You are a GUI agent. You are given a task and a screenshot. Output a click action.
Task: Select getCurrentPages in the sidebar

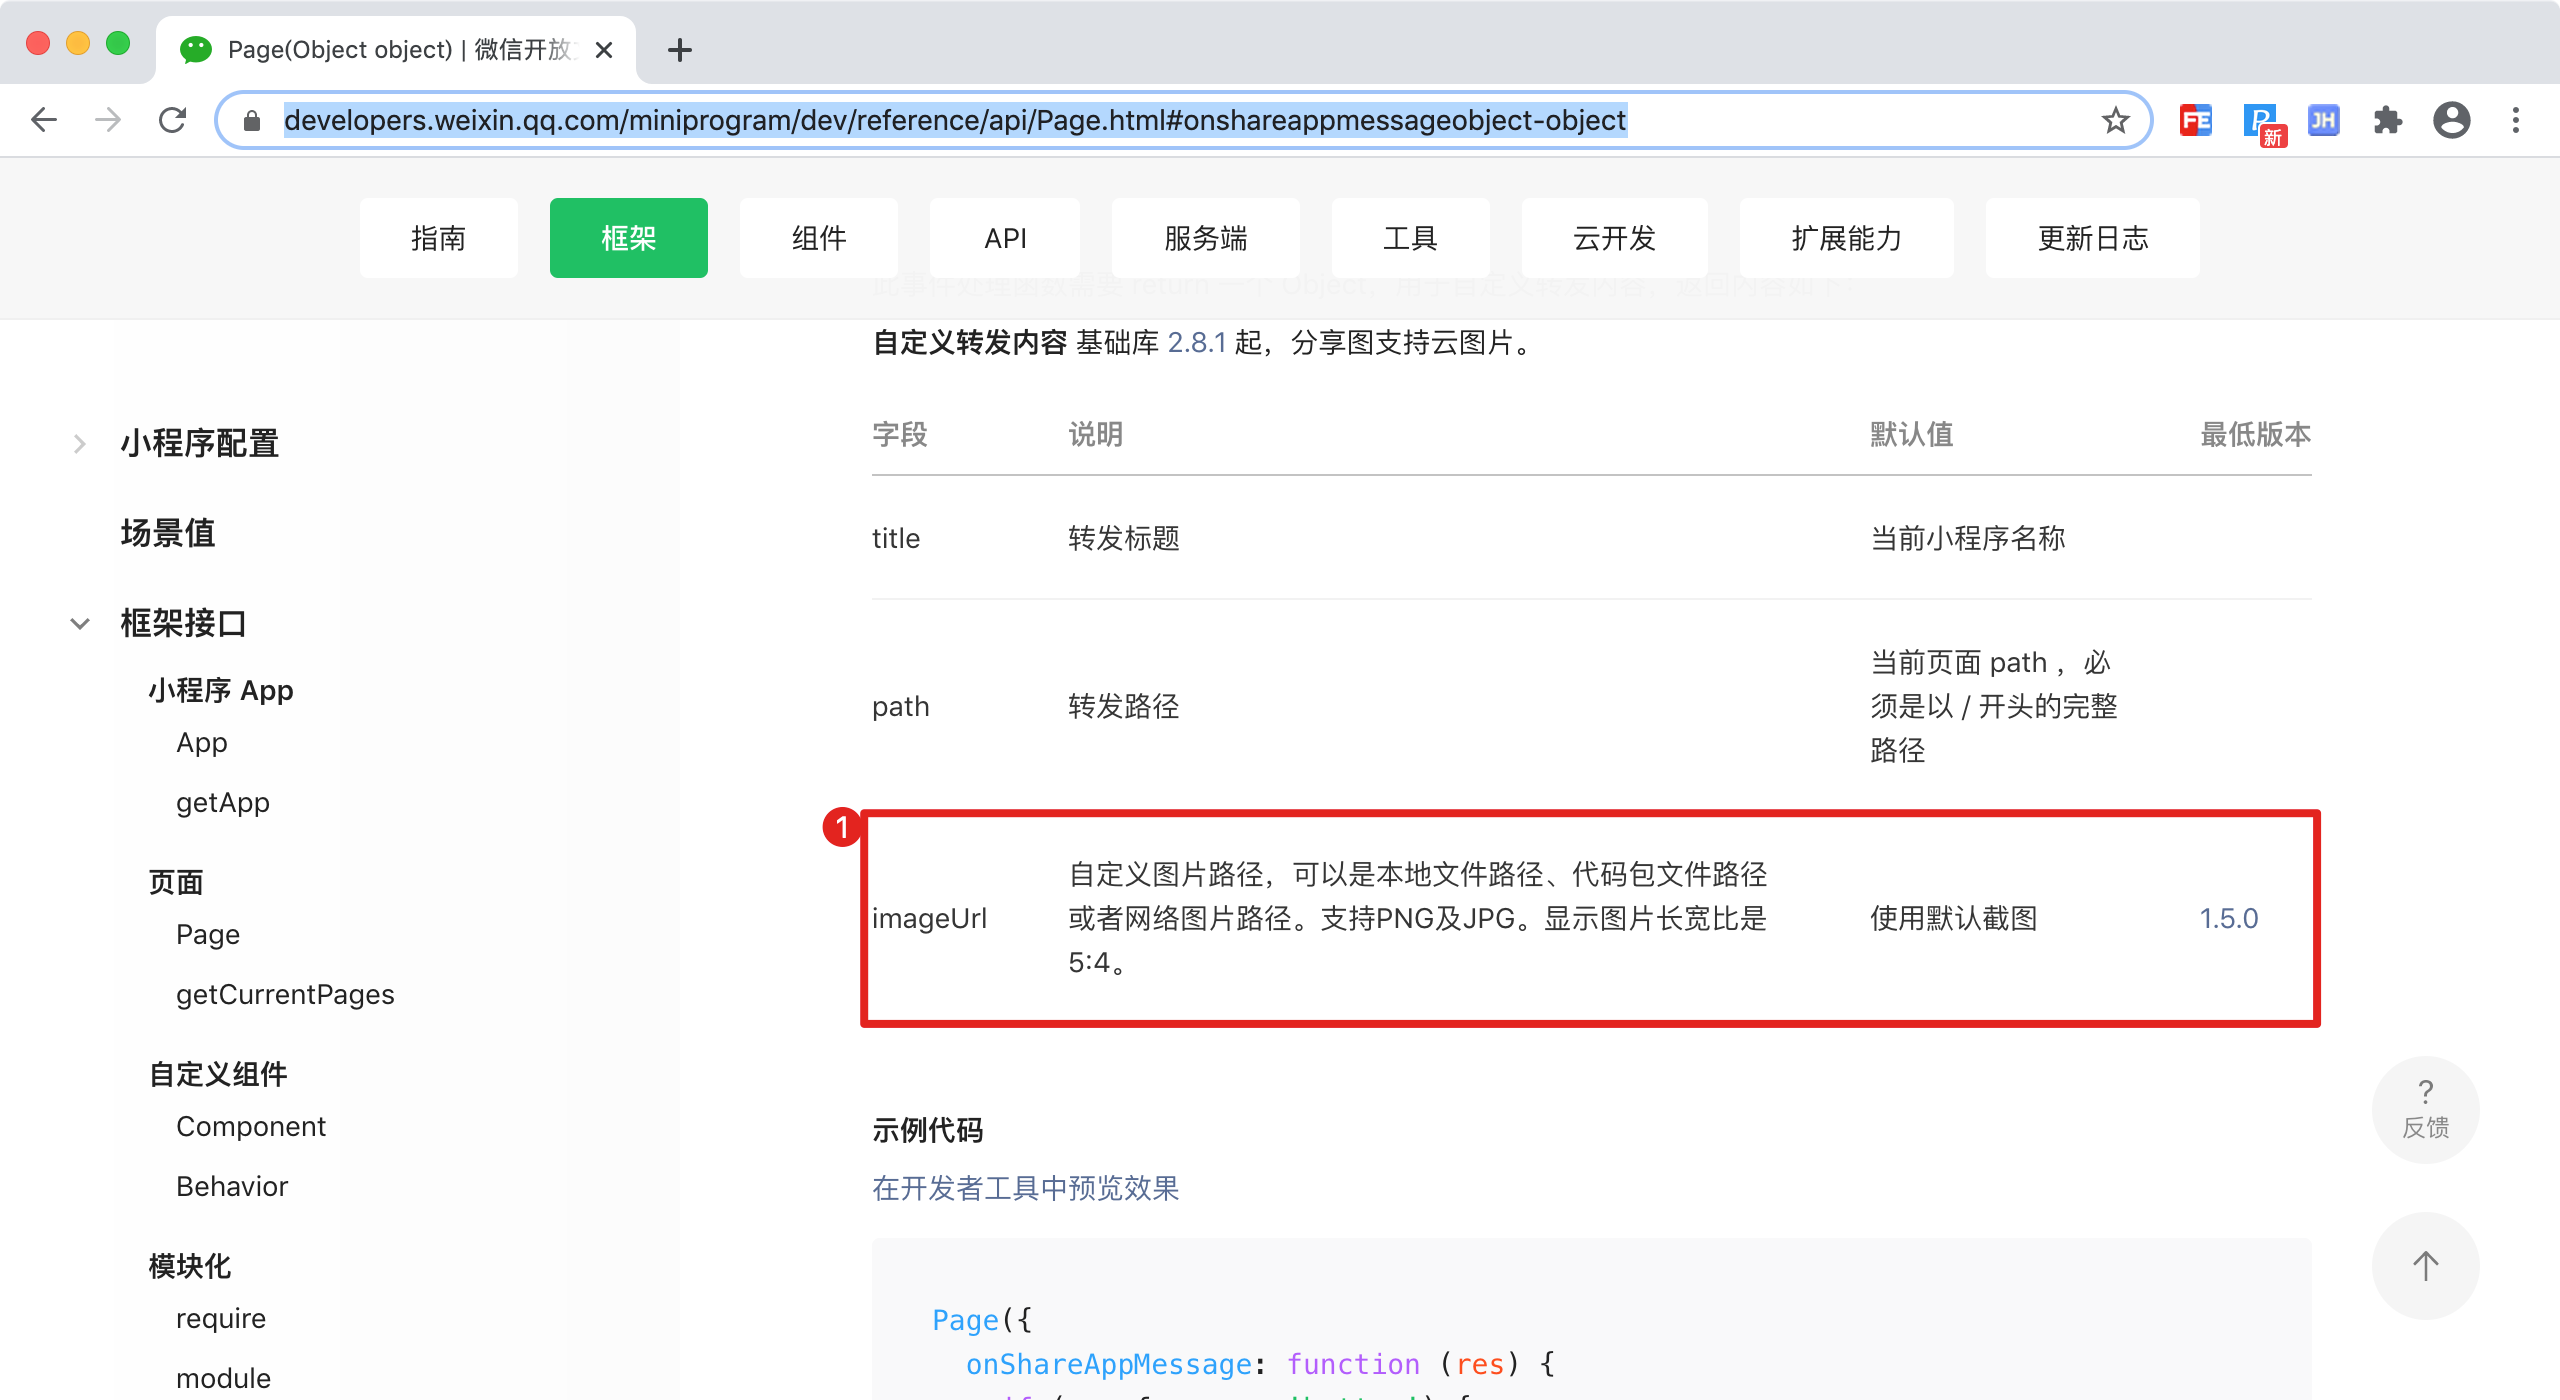pyautogui.click(x=285, y=994)
